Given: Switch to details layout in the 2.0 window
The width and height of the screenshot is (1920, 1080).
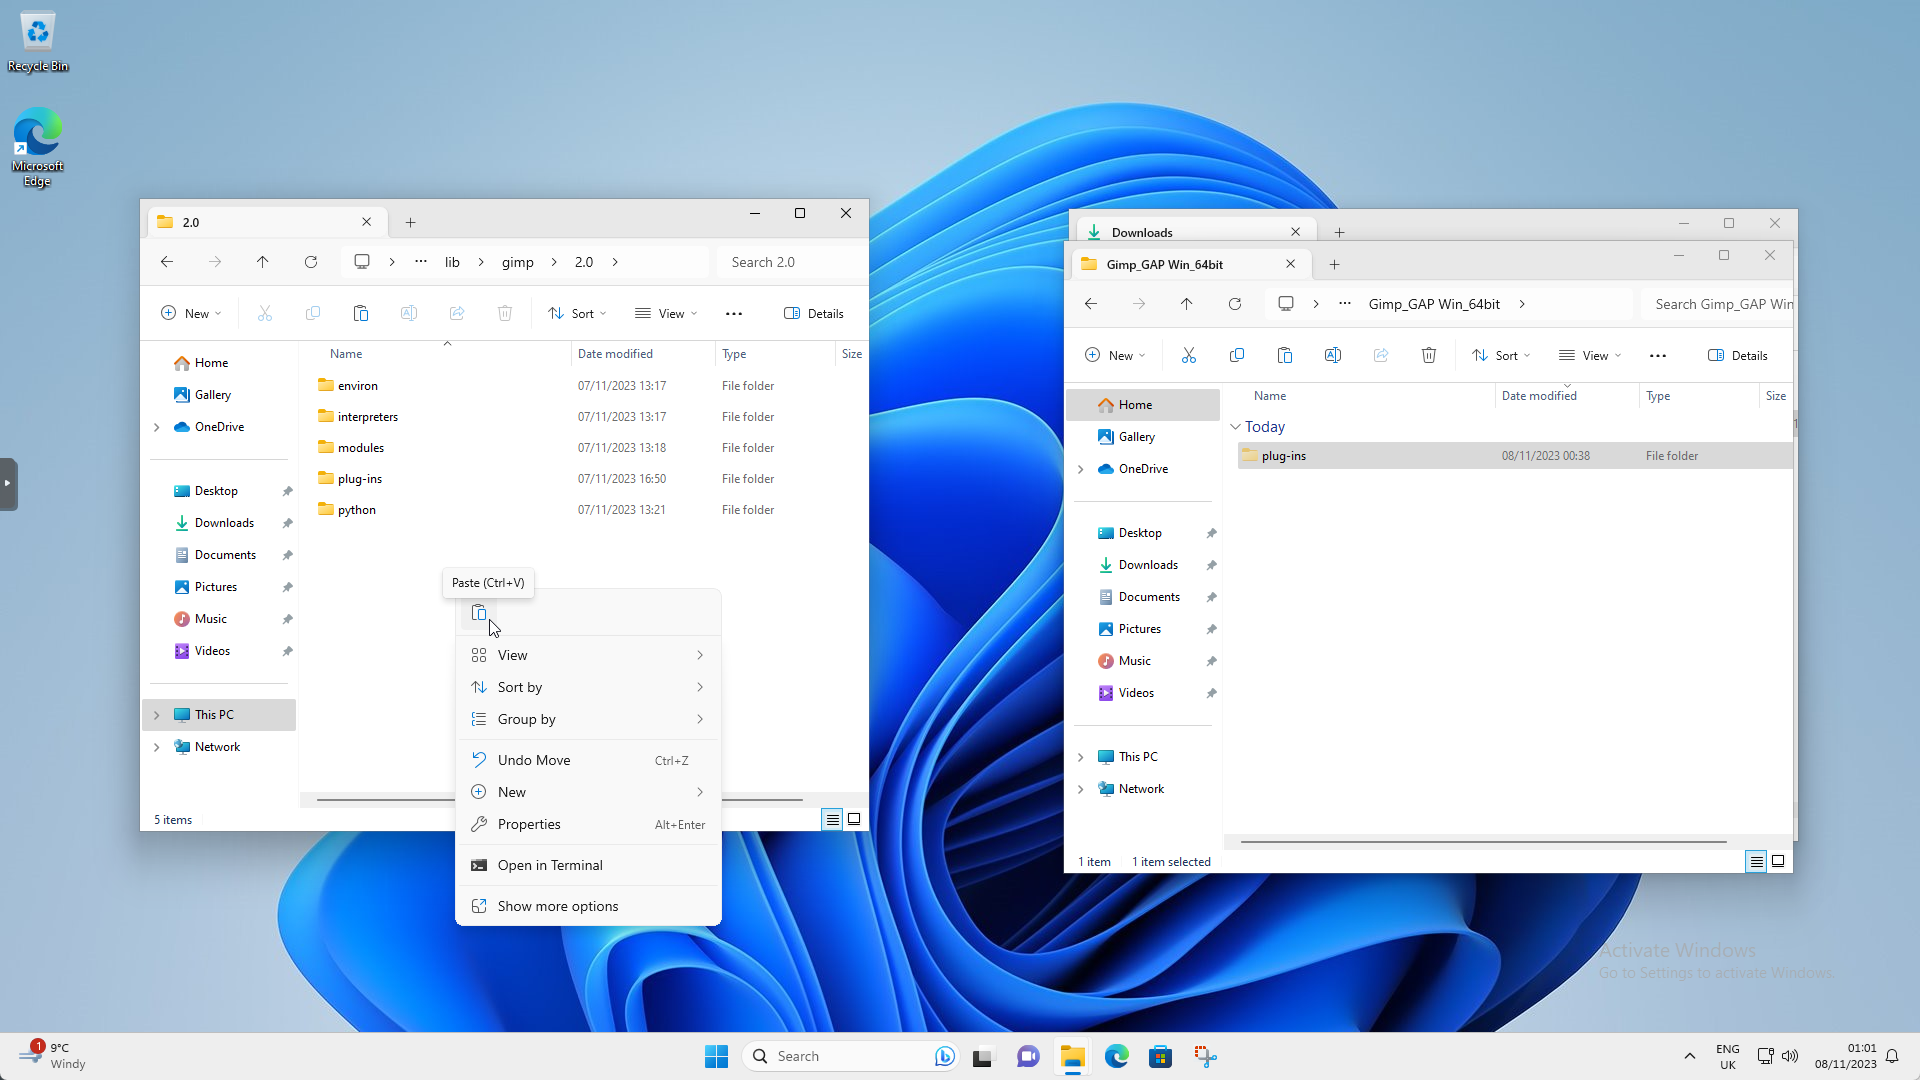Looking at the screenshot, I should [832, 819].
